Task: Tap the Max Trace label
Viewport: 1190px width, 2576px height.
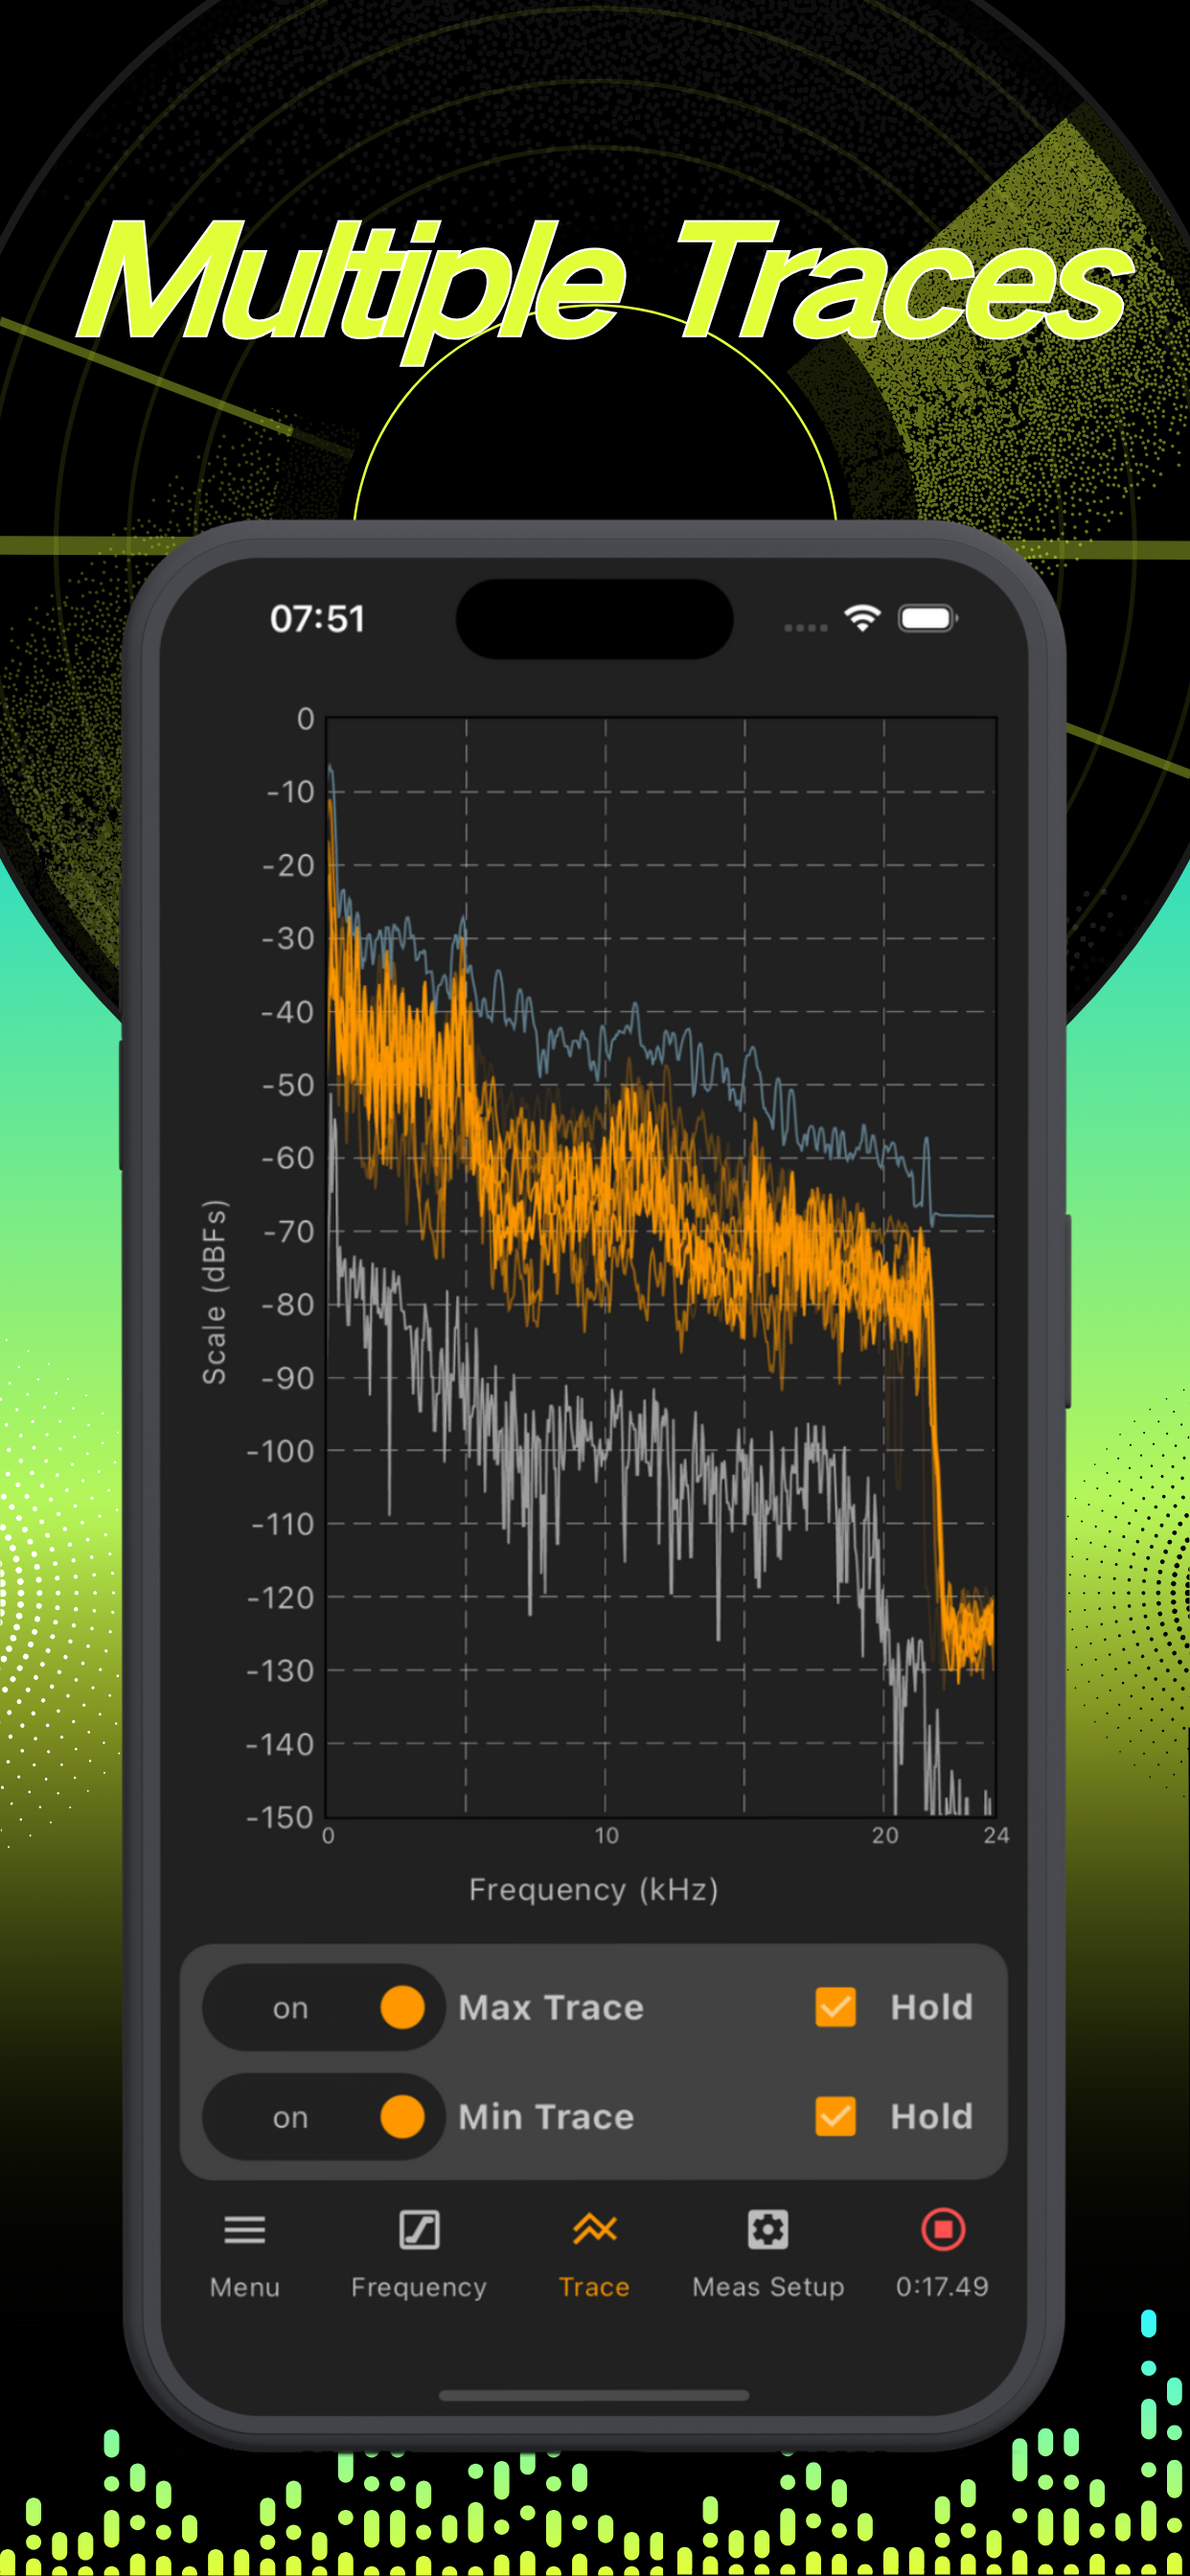Action: click(551, 2007)
